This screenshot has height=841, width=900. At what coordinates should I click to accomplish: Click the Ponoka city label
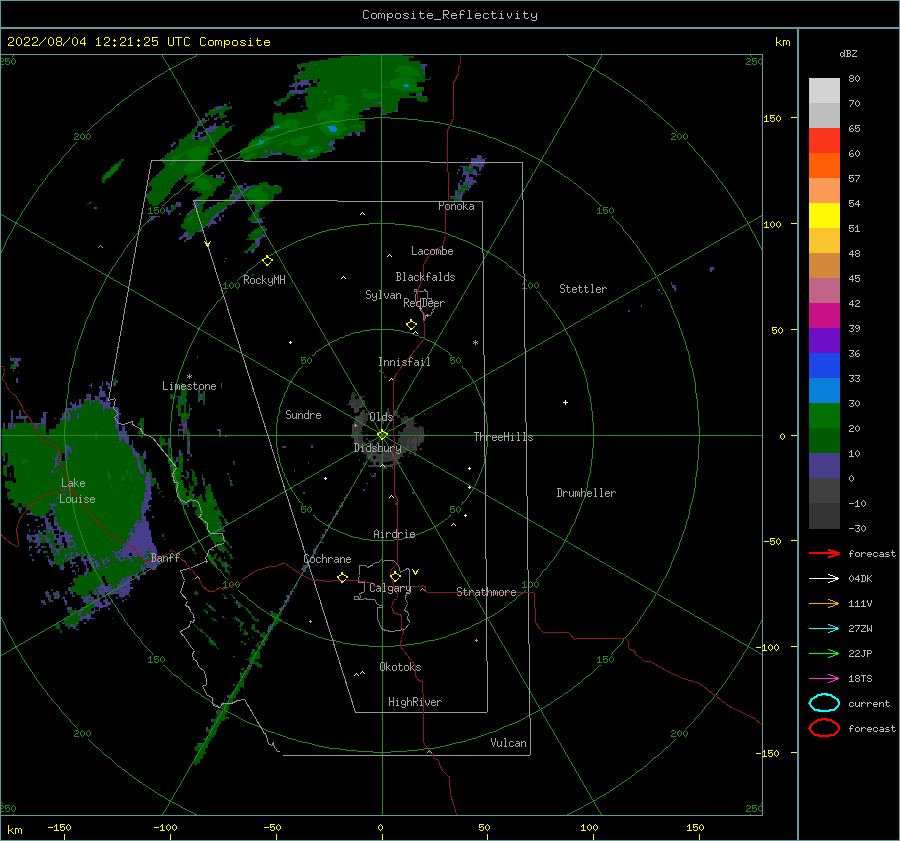[456, 206]
